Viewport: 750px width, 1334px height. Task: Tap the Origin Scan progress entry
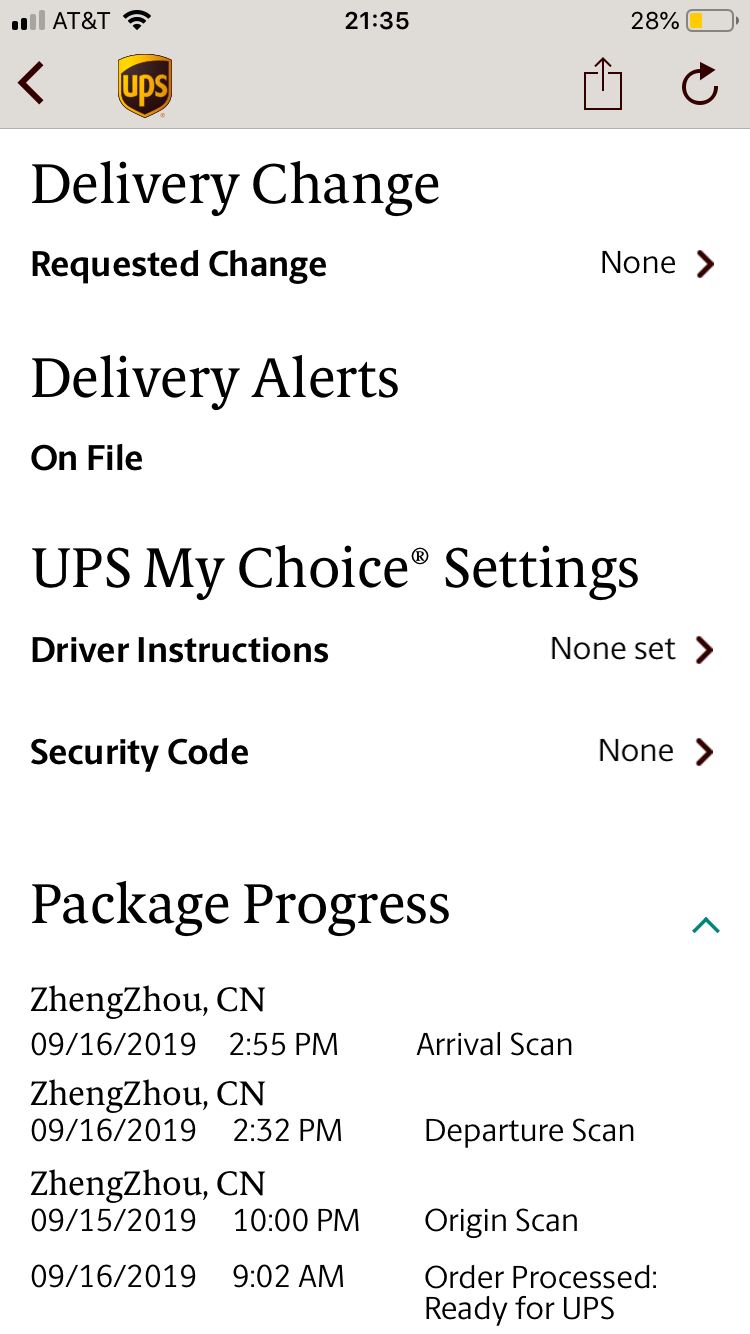point(502,1221)
